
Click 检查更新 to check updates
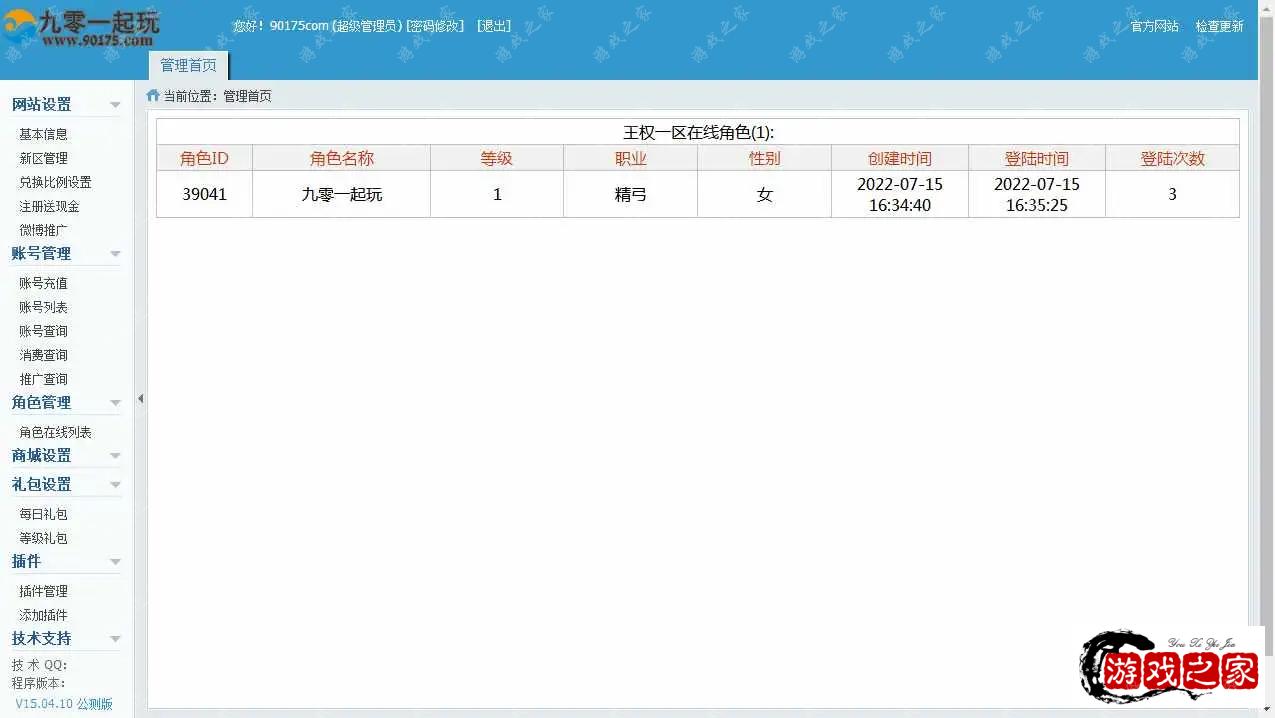point(1218,26)
